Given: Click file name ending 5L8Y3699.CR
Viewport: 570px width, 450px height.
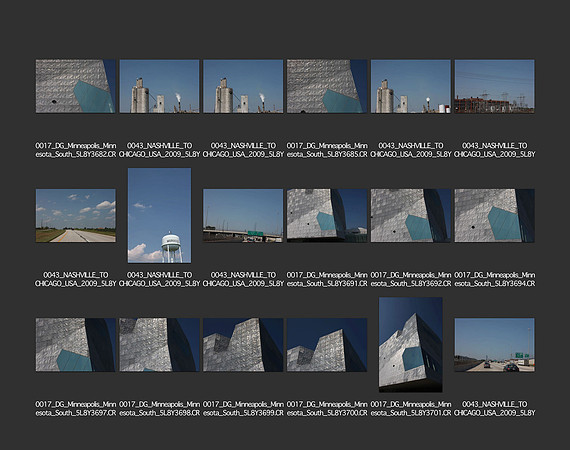Looking at the screenshot, I should pyautogui.click(x=243, y=409).
